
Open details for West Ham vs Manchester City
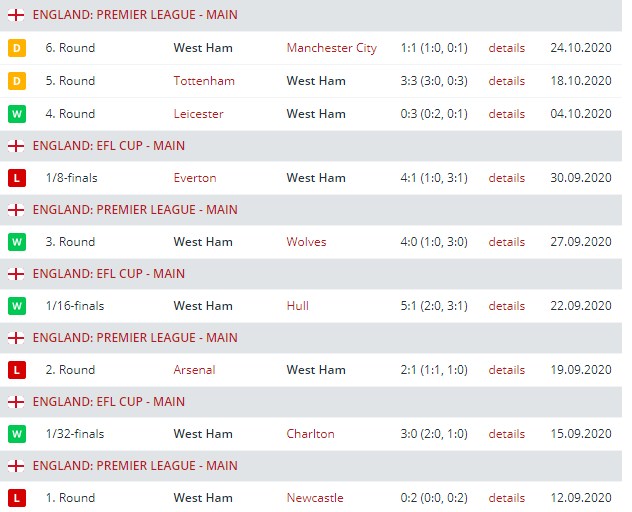click(x=506, y=48)
